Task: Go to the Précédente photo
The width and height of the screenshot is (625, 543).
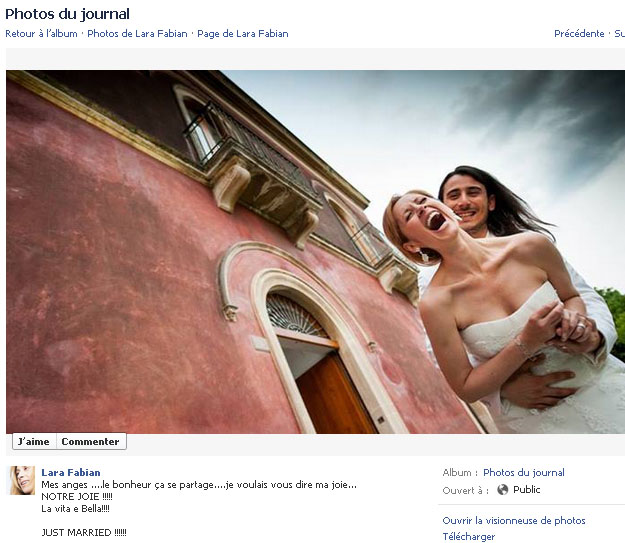Action: click(579, 34)
